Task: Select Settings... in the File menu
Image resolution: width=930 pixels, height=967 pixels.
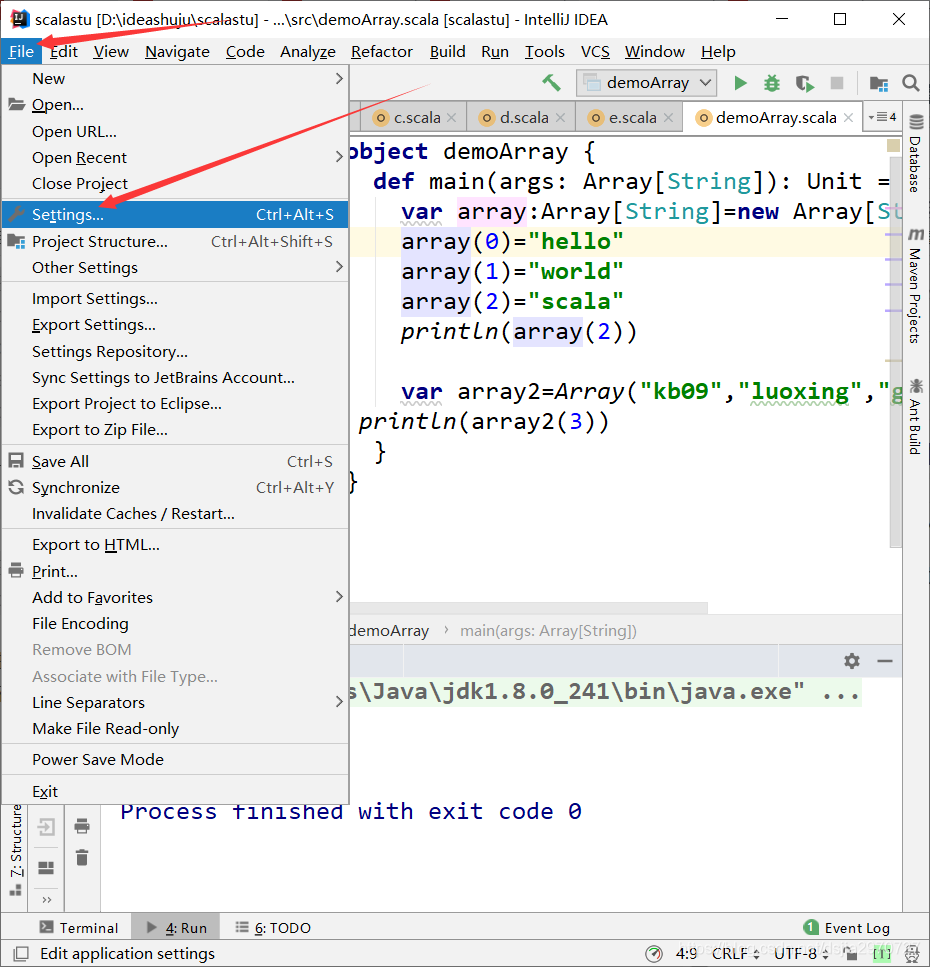Action: [175, 214]
